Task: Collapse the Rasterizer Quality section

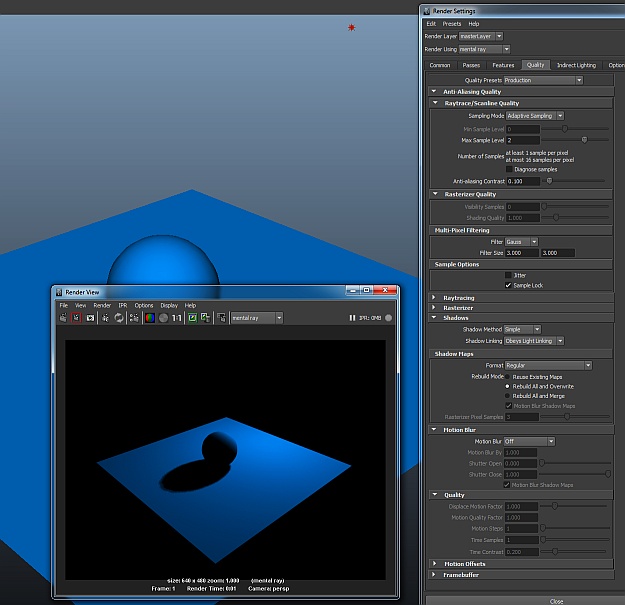Action: 435,194
